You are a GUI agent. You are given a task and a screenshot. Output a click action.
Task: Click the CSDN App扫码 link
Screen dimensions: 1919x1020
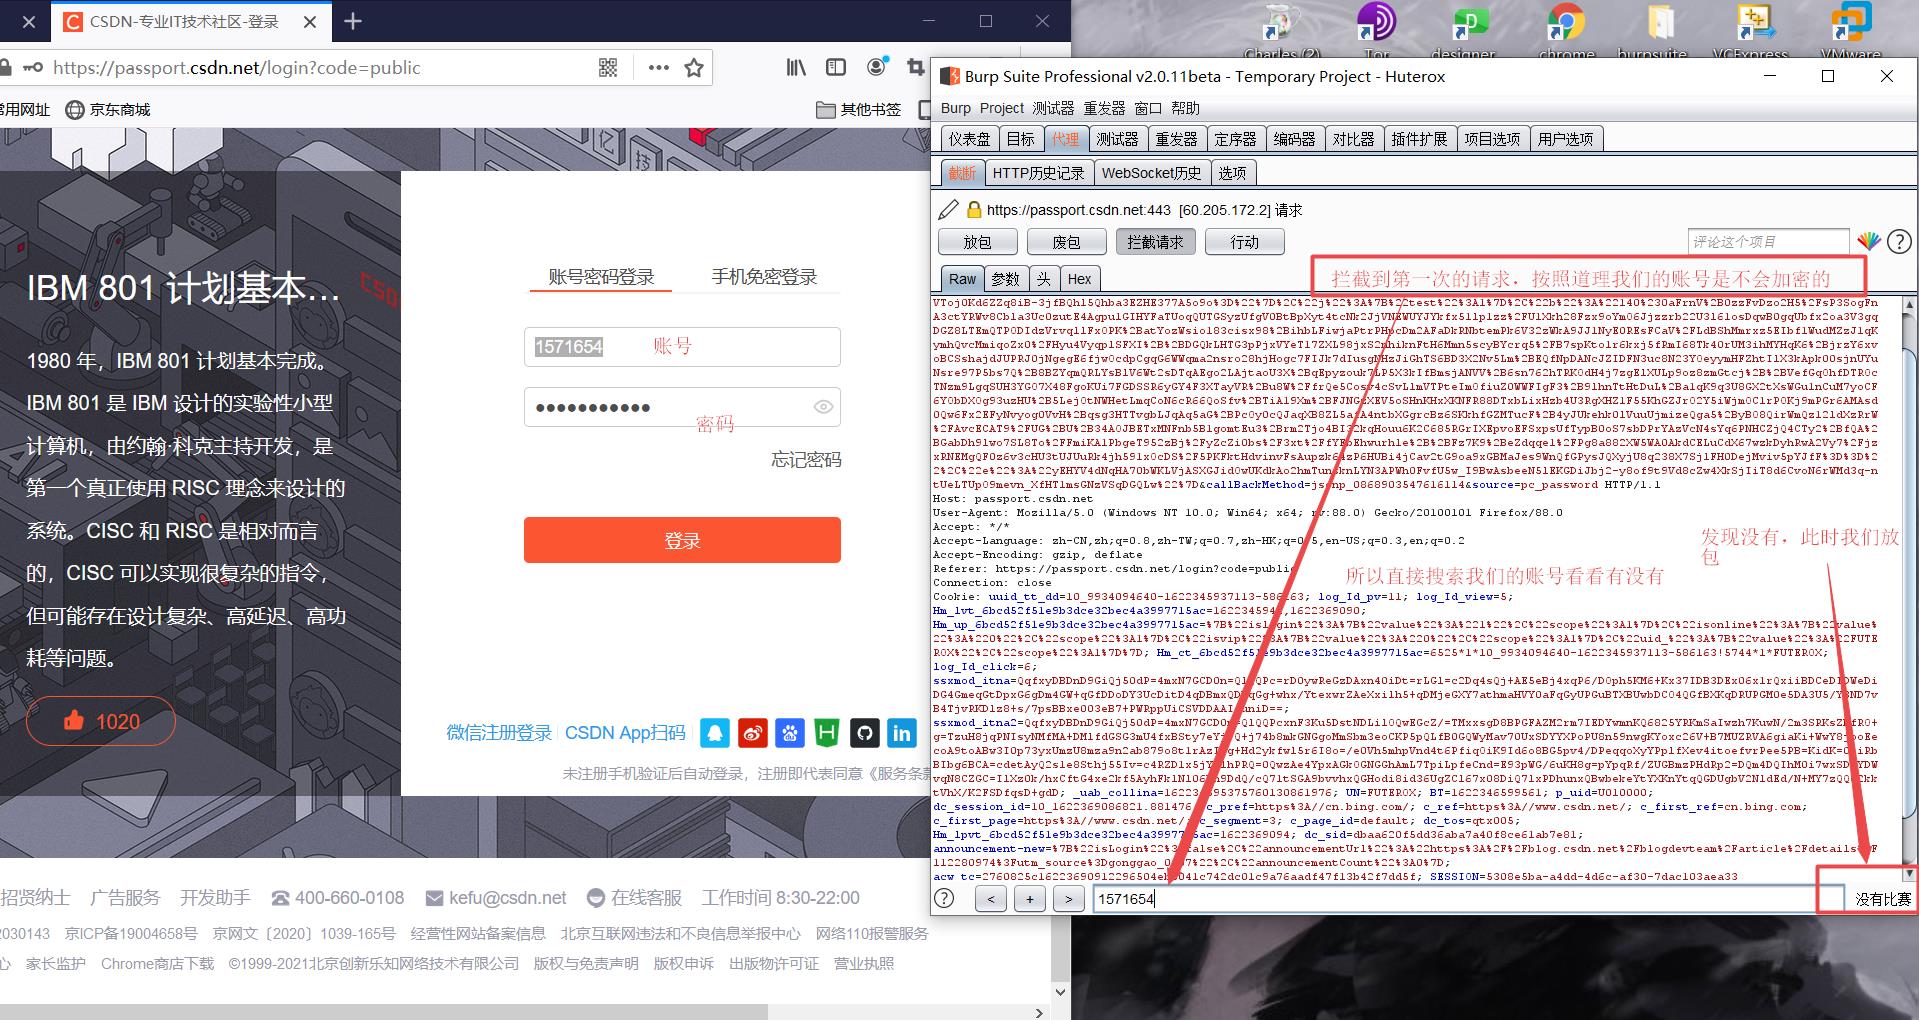[625, 733]
